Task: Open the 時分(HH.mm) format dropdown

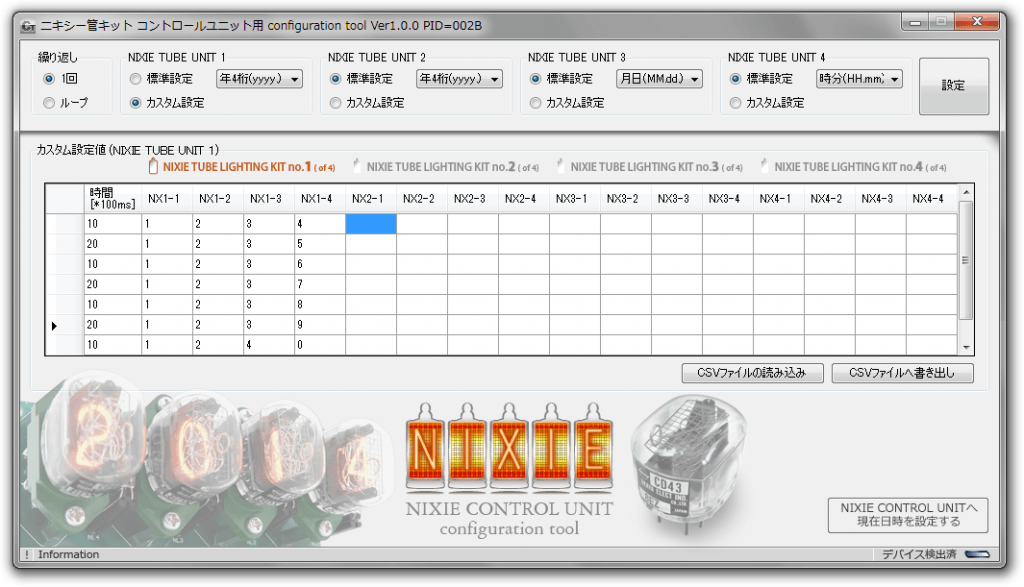Action: pos(858,78)
